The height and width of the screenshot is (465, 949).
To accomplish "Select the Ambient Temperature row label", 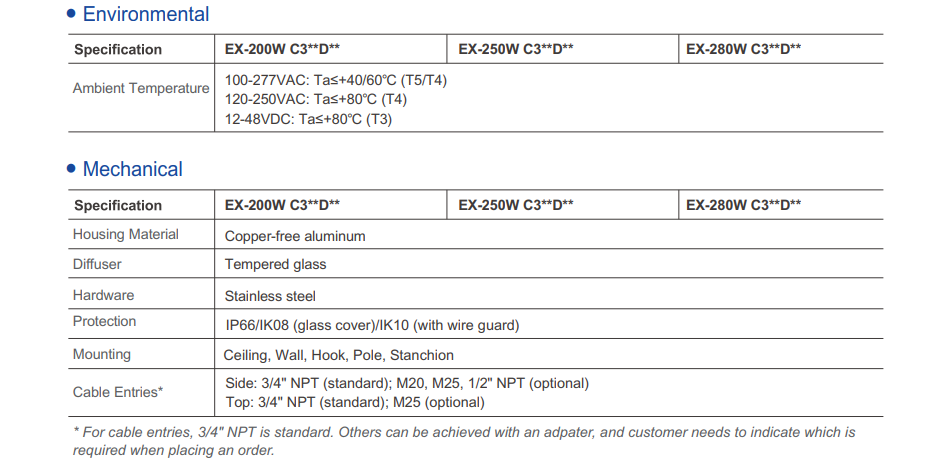I will 141,88.
